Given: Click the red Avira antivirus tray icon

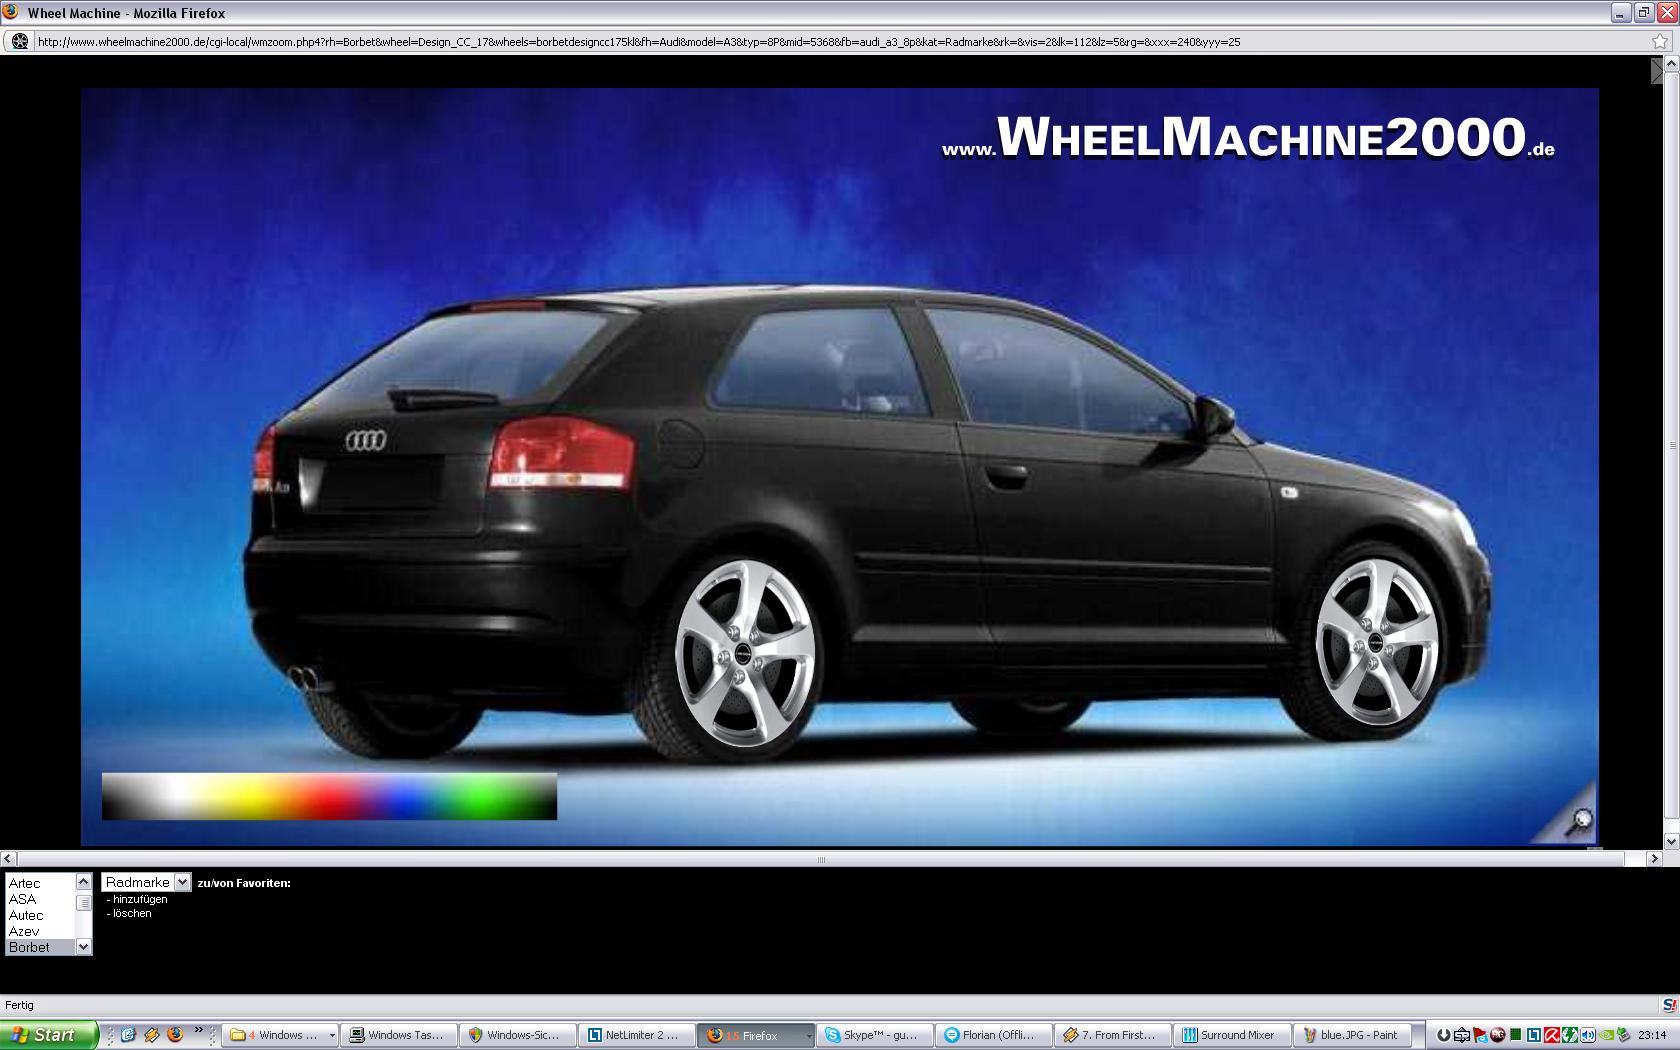Looking at the screenshot, I should pyautogui.click(x=1552, y=1035).
